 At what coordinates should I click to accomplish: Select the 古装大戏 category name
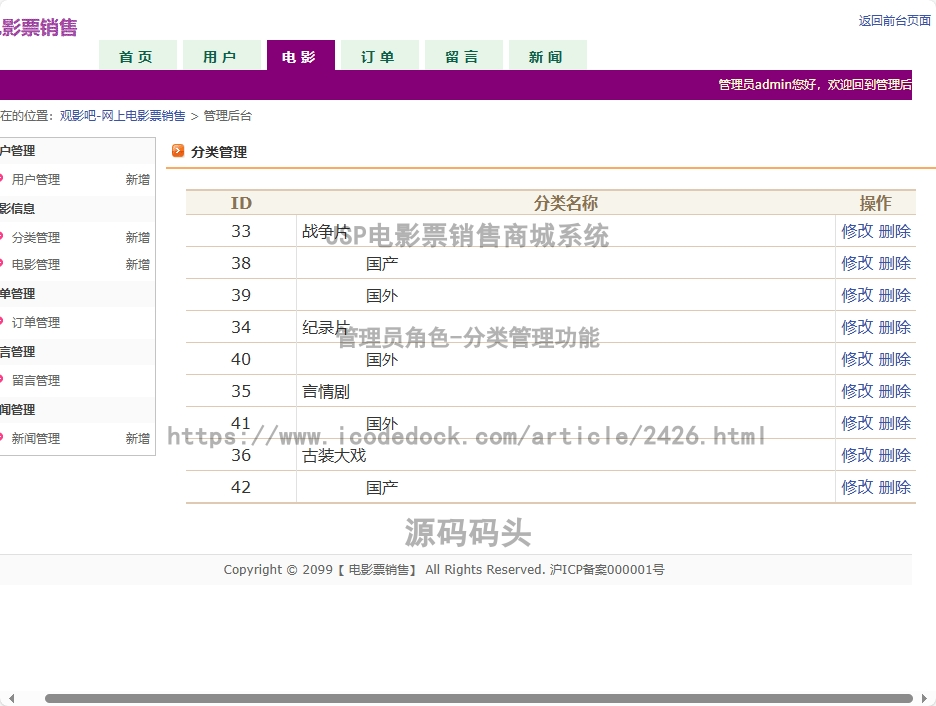334,456
